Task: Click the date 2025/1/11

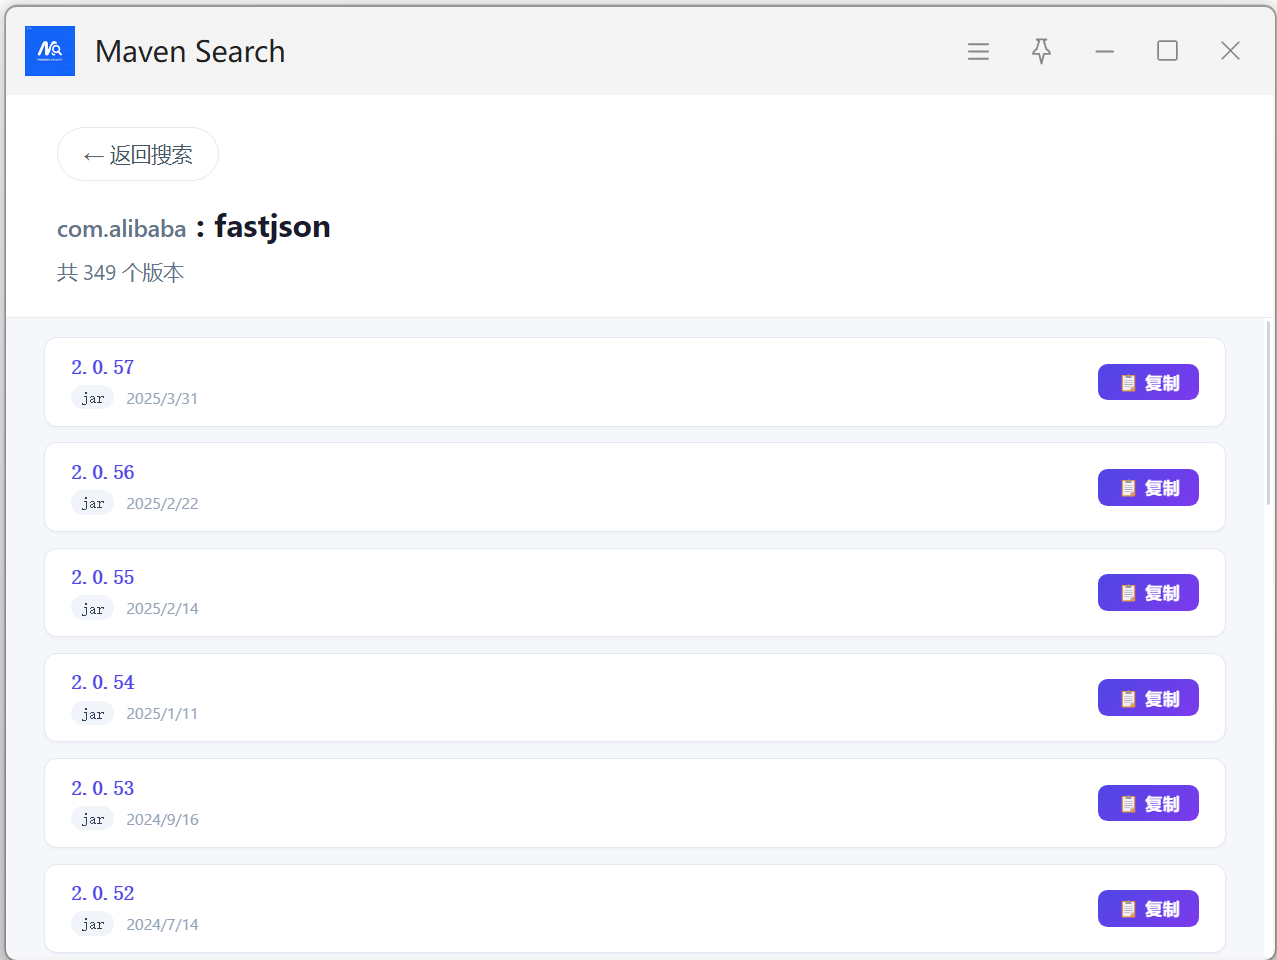Action: point(162,714)
